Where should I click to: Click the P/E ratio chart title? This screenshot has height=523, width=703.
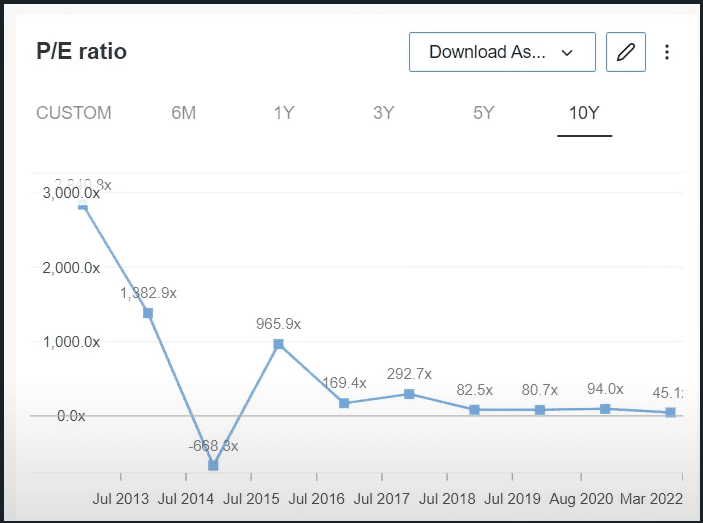(82, 52)
